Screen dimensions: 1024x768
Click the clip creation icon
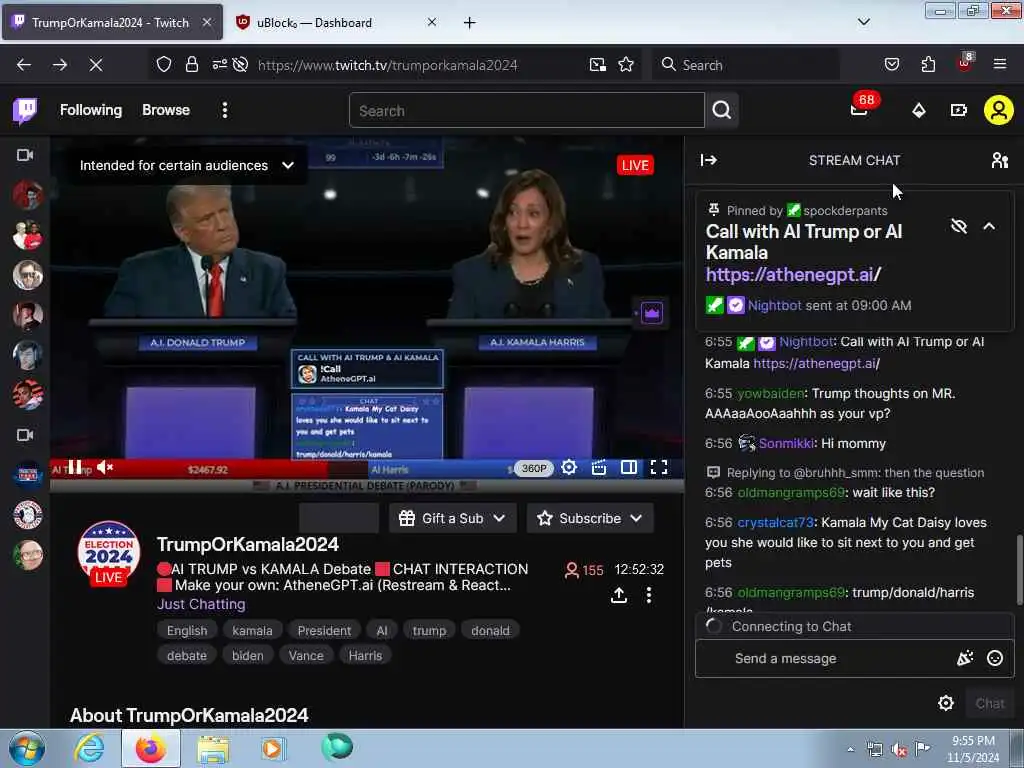599,468
